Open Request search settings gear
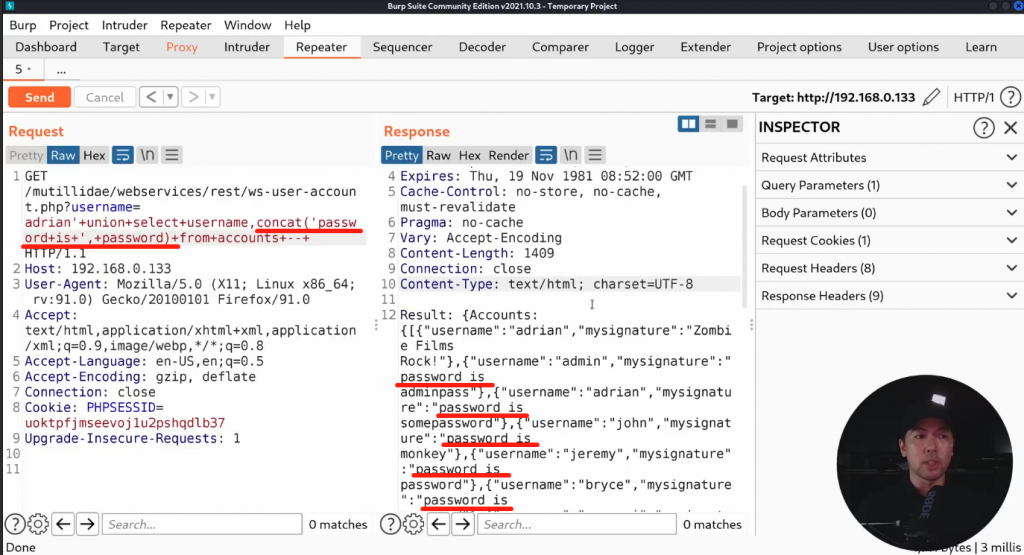1024x555 pixels. point(38,524)
